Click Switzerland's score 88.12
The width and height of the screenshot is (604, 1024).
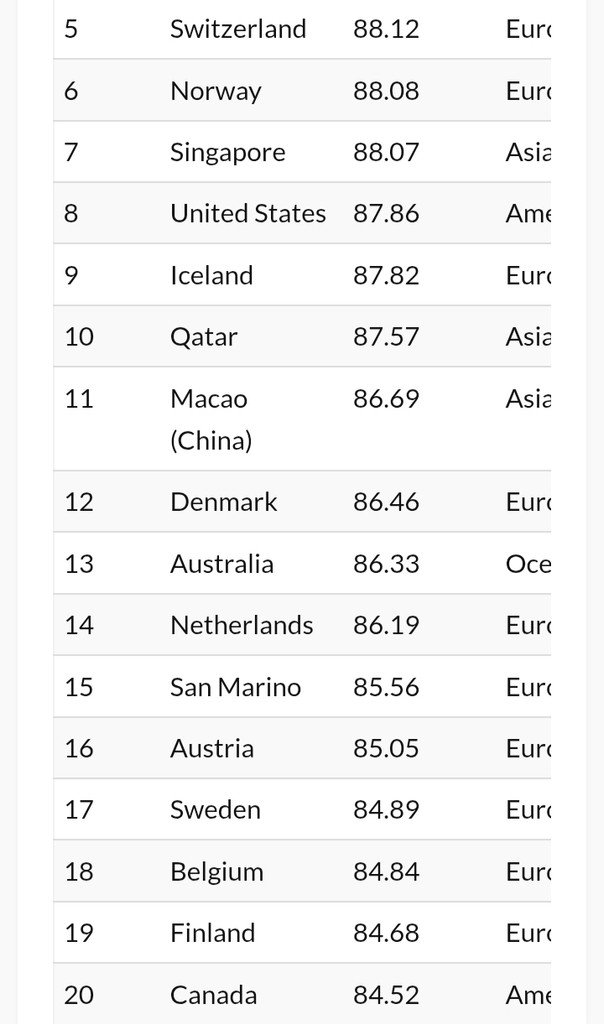tap(386, 29)
